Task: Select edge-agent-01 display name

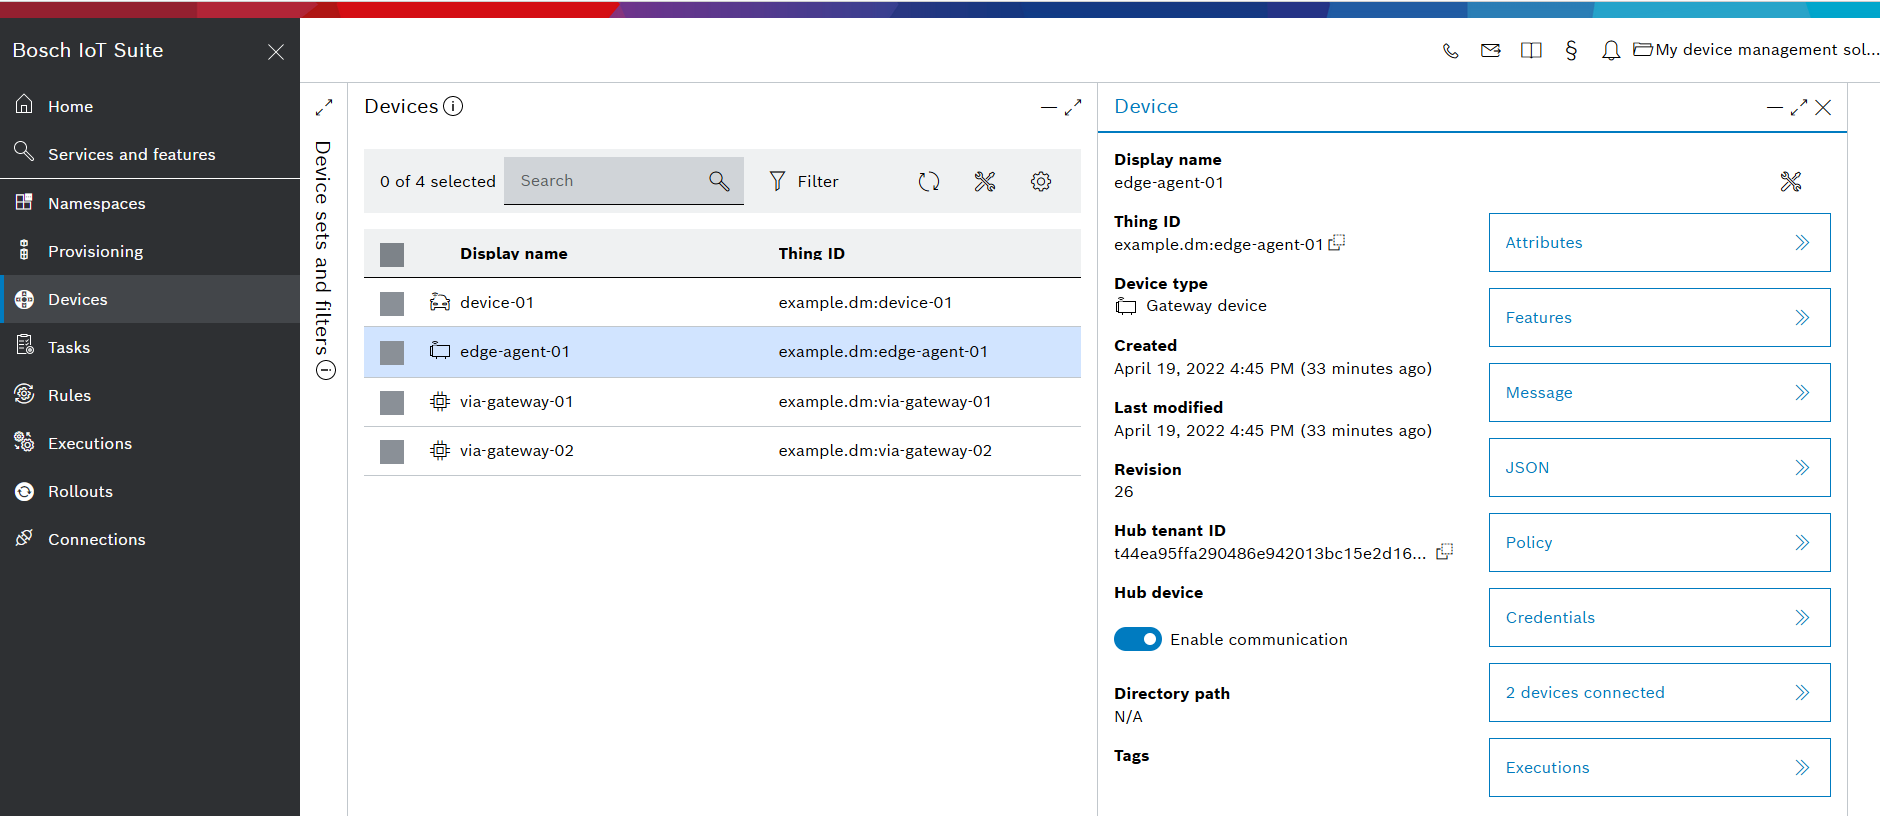Action: (x=515, y=351)
